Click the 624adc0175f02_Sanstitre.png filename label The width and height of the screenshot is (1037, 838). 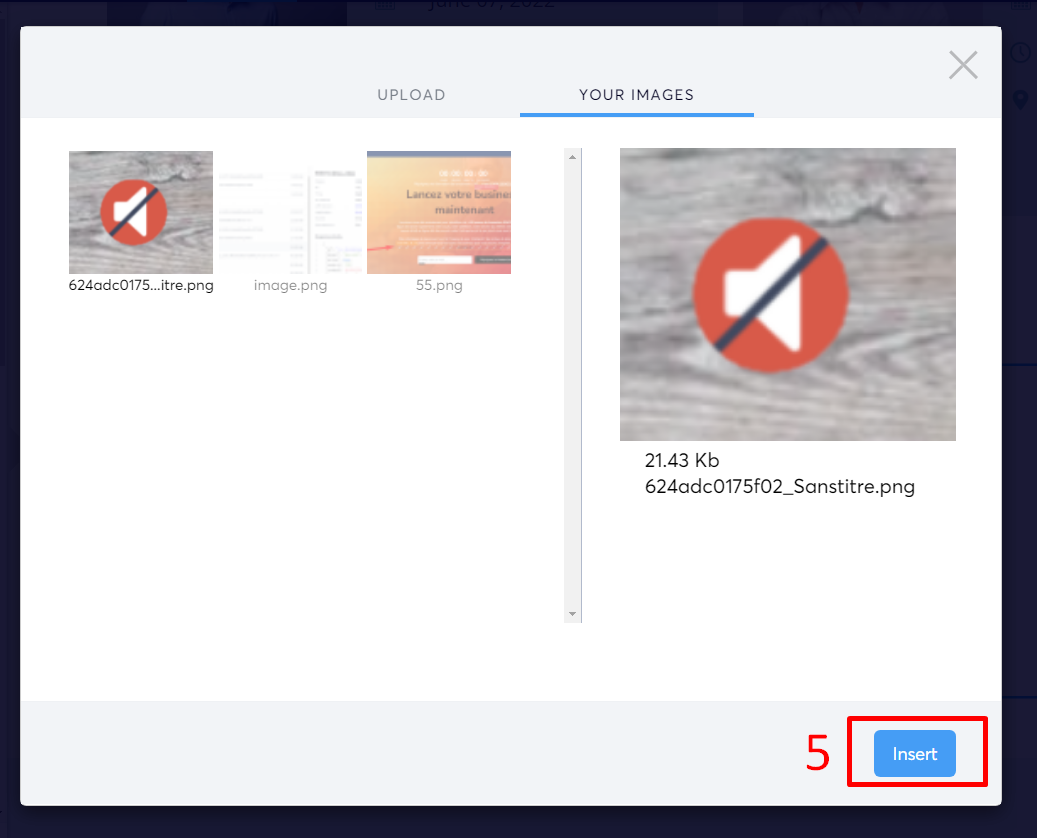(x=780, y=487)
